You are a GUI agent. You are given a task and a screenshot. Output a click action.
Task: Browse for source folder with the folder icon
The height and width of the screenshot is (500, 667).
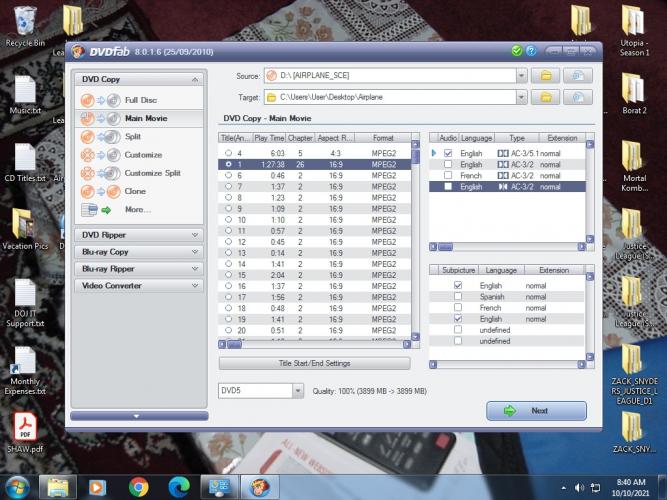546,75
